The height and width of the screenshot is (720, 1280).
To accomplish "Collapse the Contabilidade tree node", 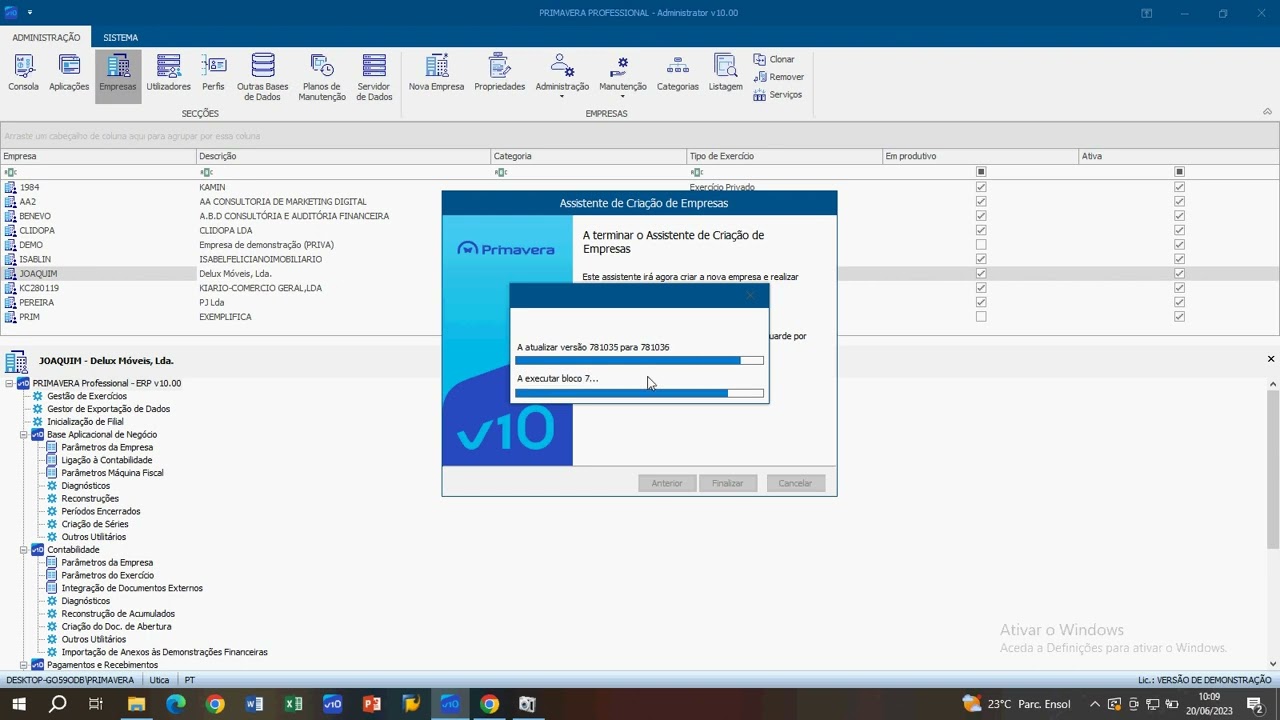I will [x=24, y=550].
